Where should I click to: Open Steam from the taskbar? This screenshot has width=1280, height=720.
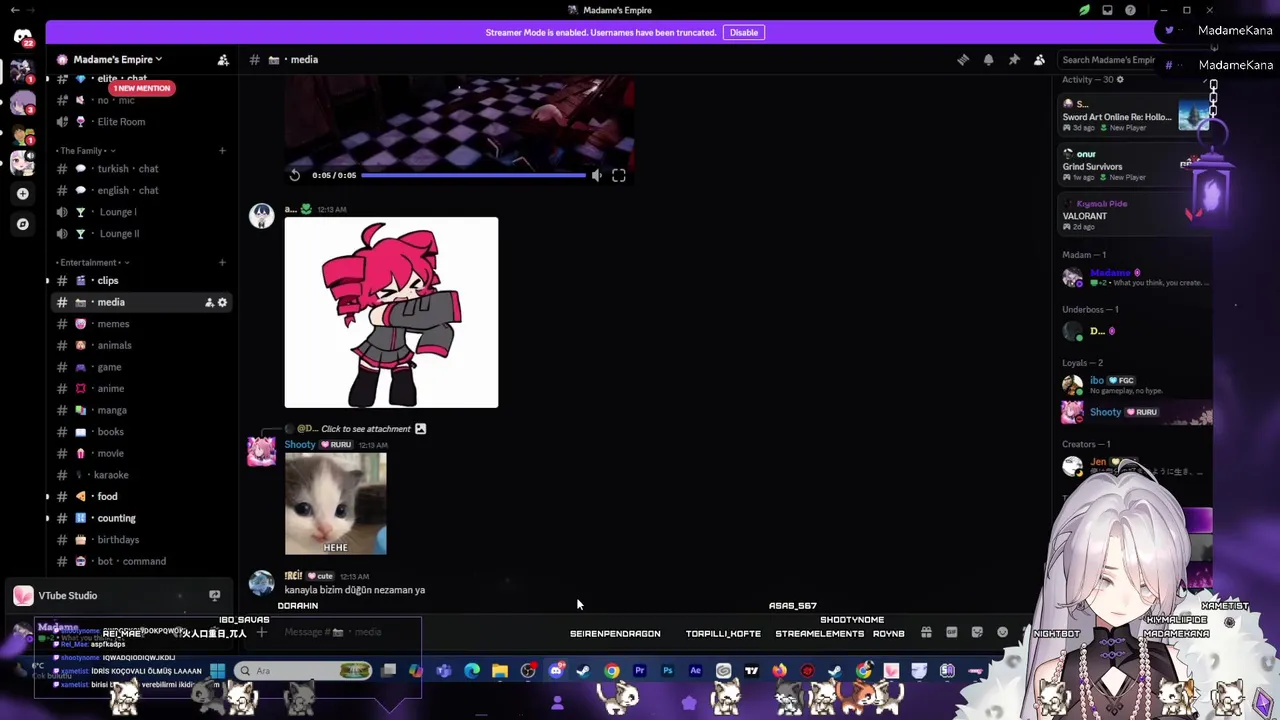point(583,671)
